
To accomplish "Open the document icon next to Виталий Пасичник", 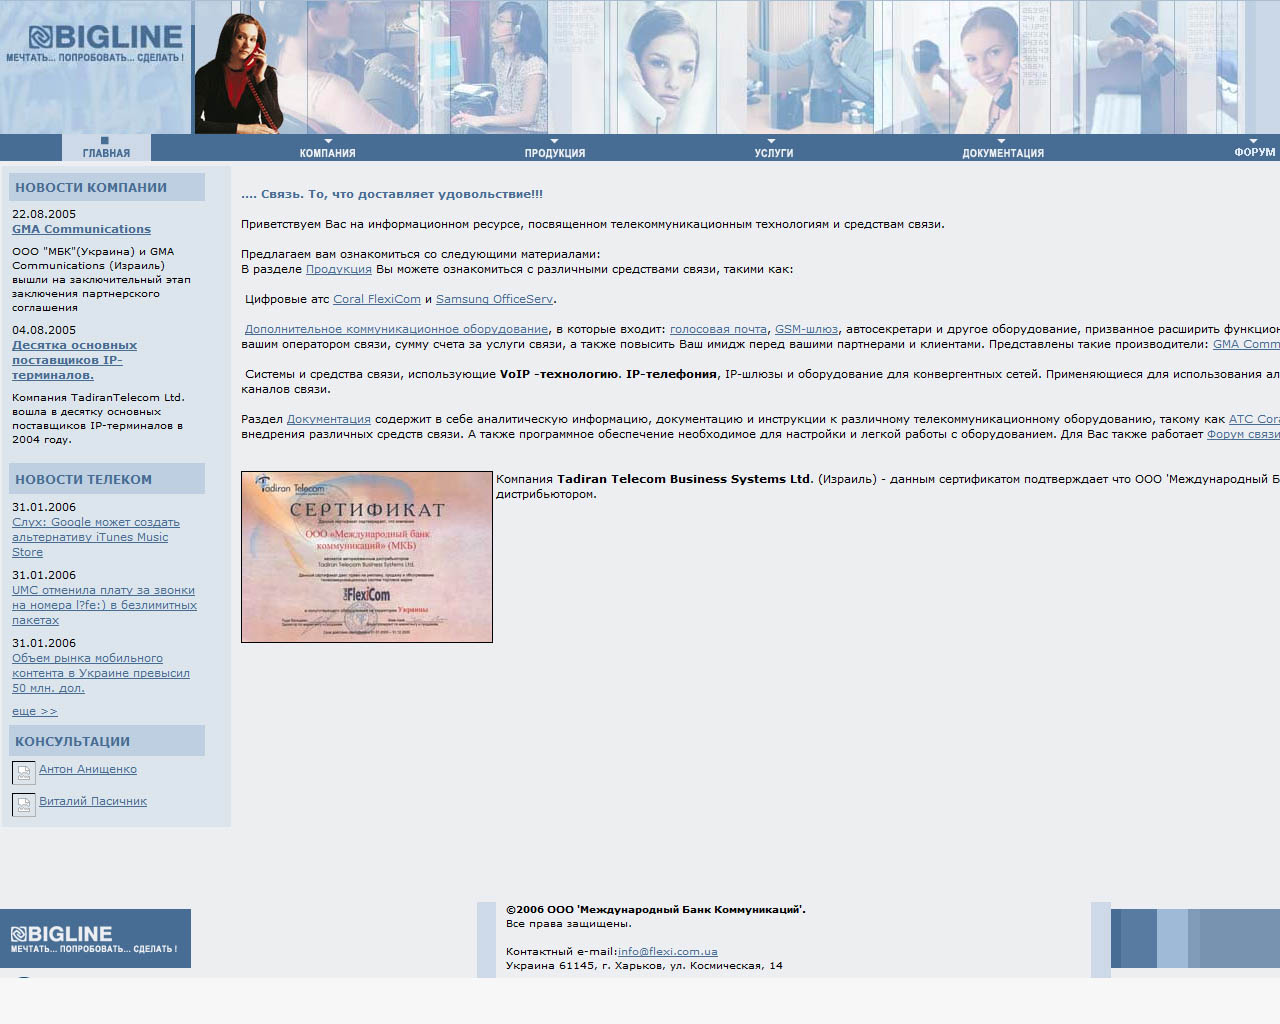I will [24, 804].
